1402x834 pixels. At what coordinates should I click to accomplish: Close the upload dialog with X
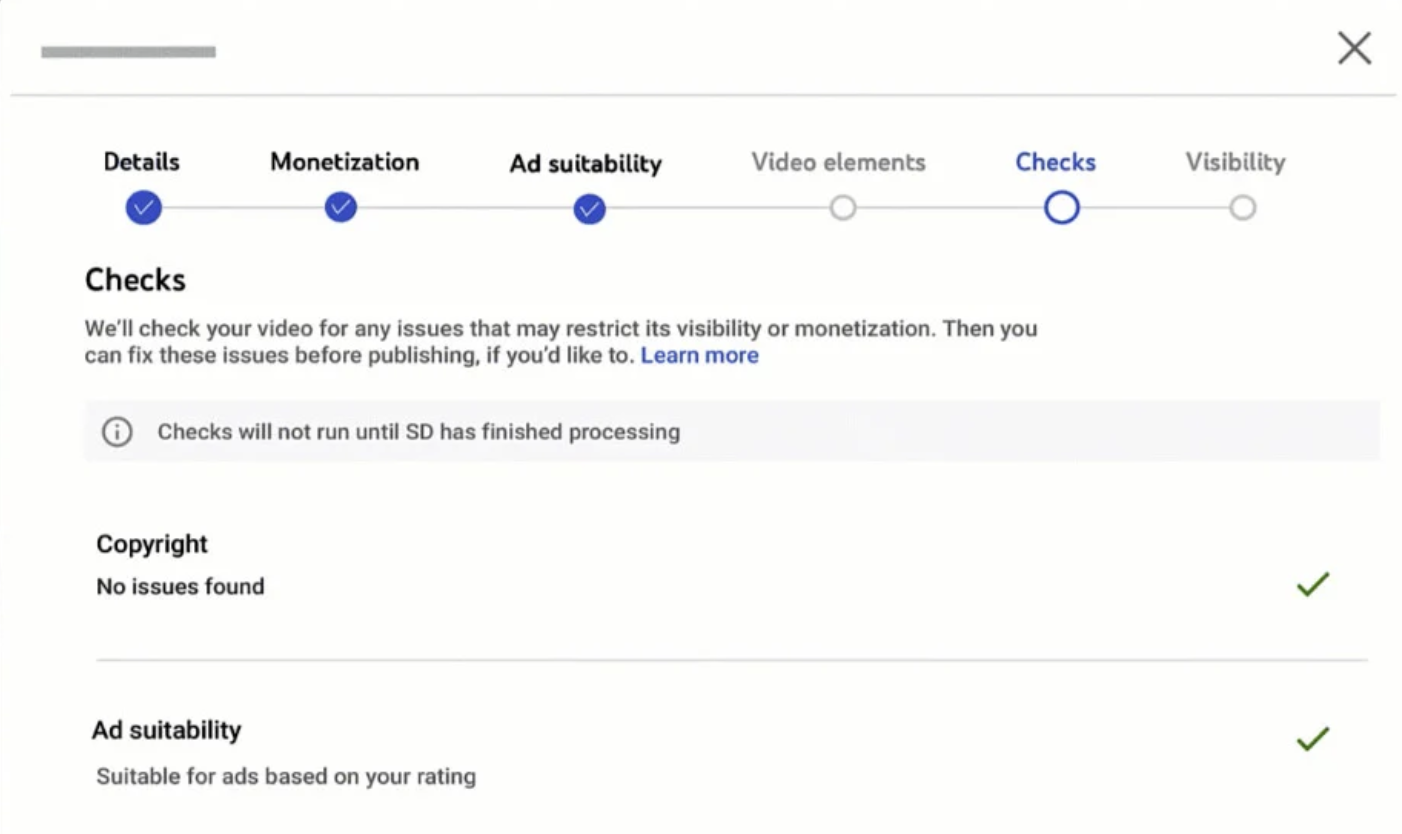[x=1354, y=48]
